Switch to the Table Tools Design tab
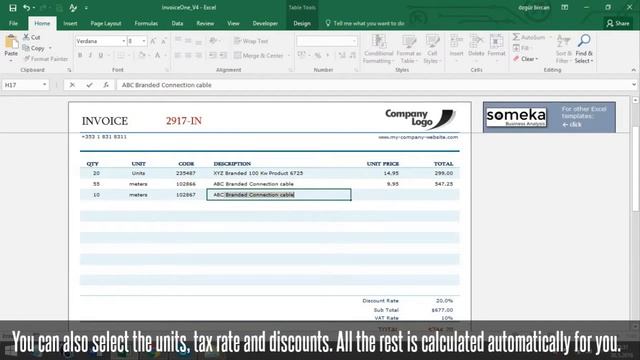640x360 pixels. point(302,23)
